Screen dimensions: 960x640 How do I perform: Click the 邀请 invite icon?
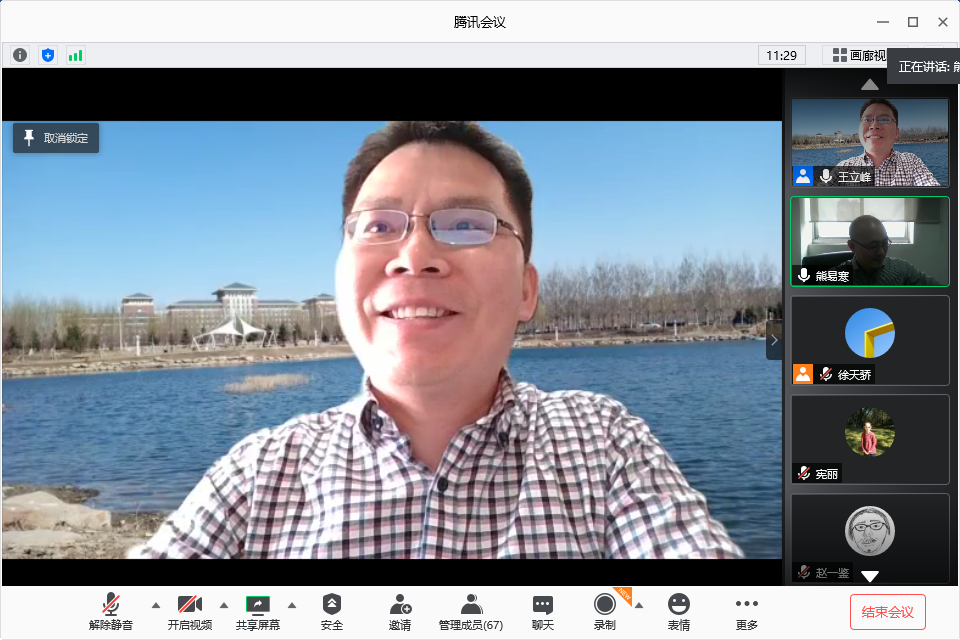point(400,611)
